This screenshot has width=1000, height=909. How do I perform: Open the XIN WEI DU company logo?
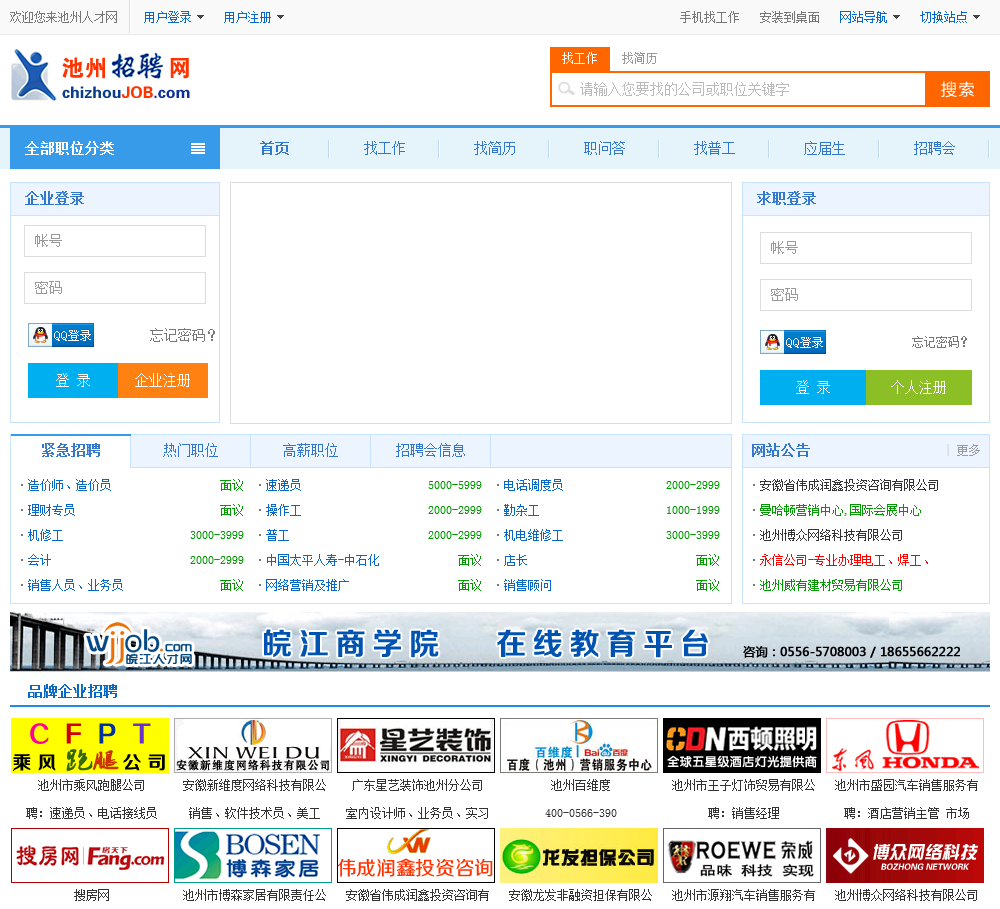click(253, 745)
